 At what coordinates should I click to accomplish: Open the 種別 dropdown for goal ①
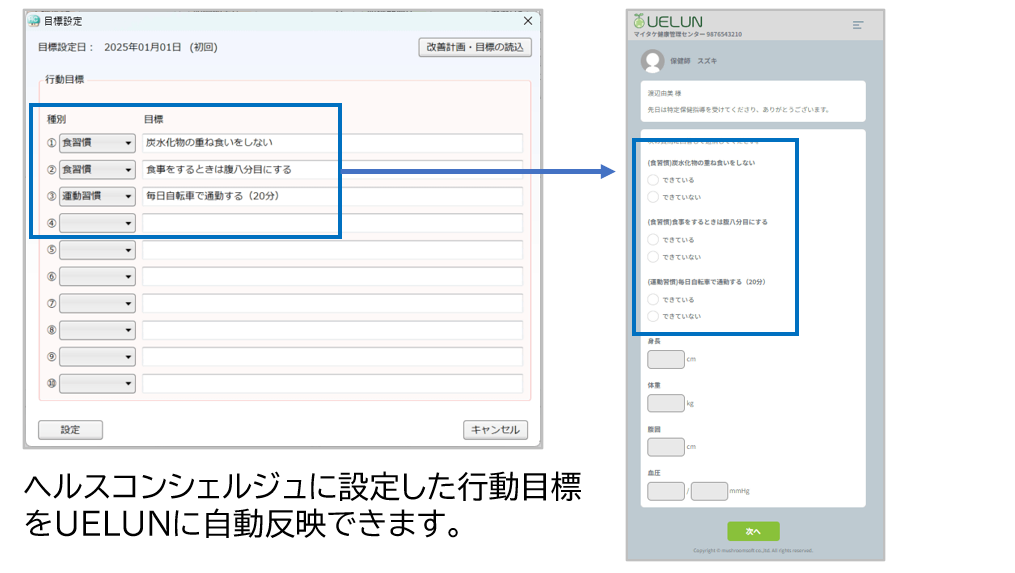click(96, 143)
